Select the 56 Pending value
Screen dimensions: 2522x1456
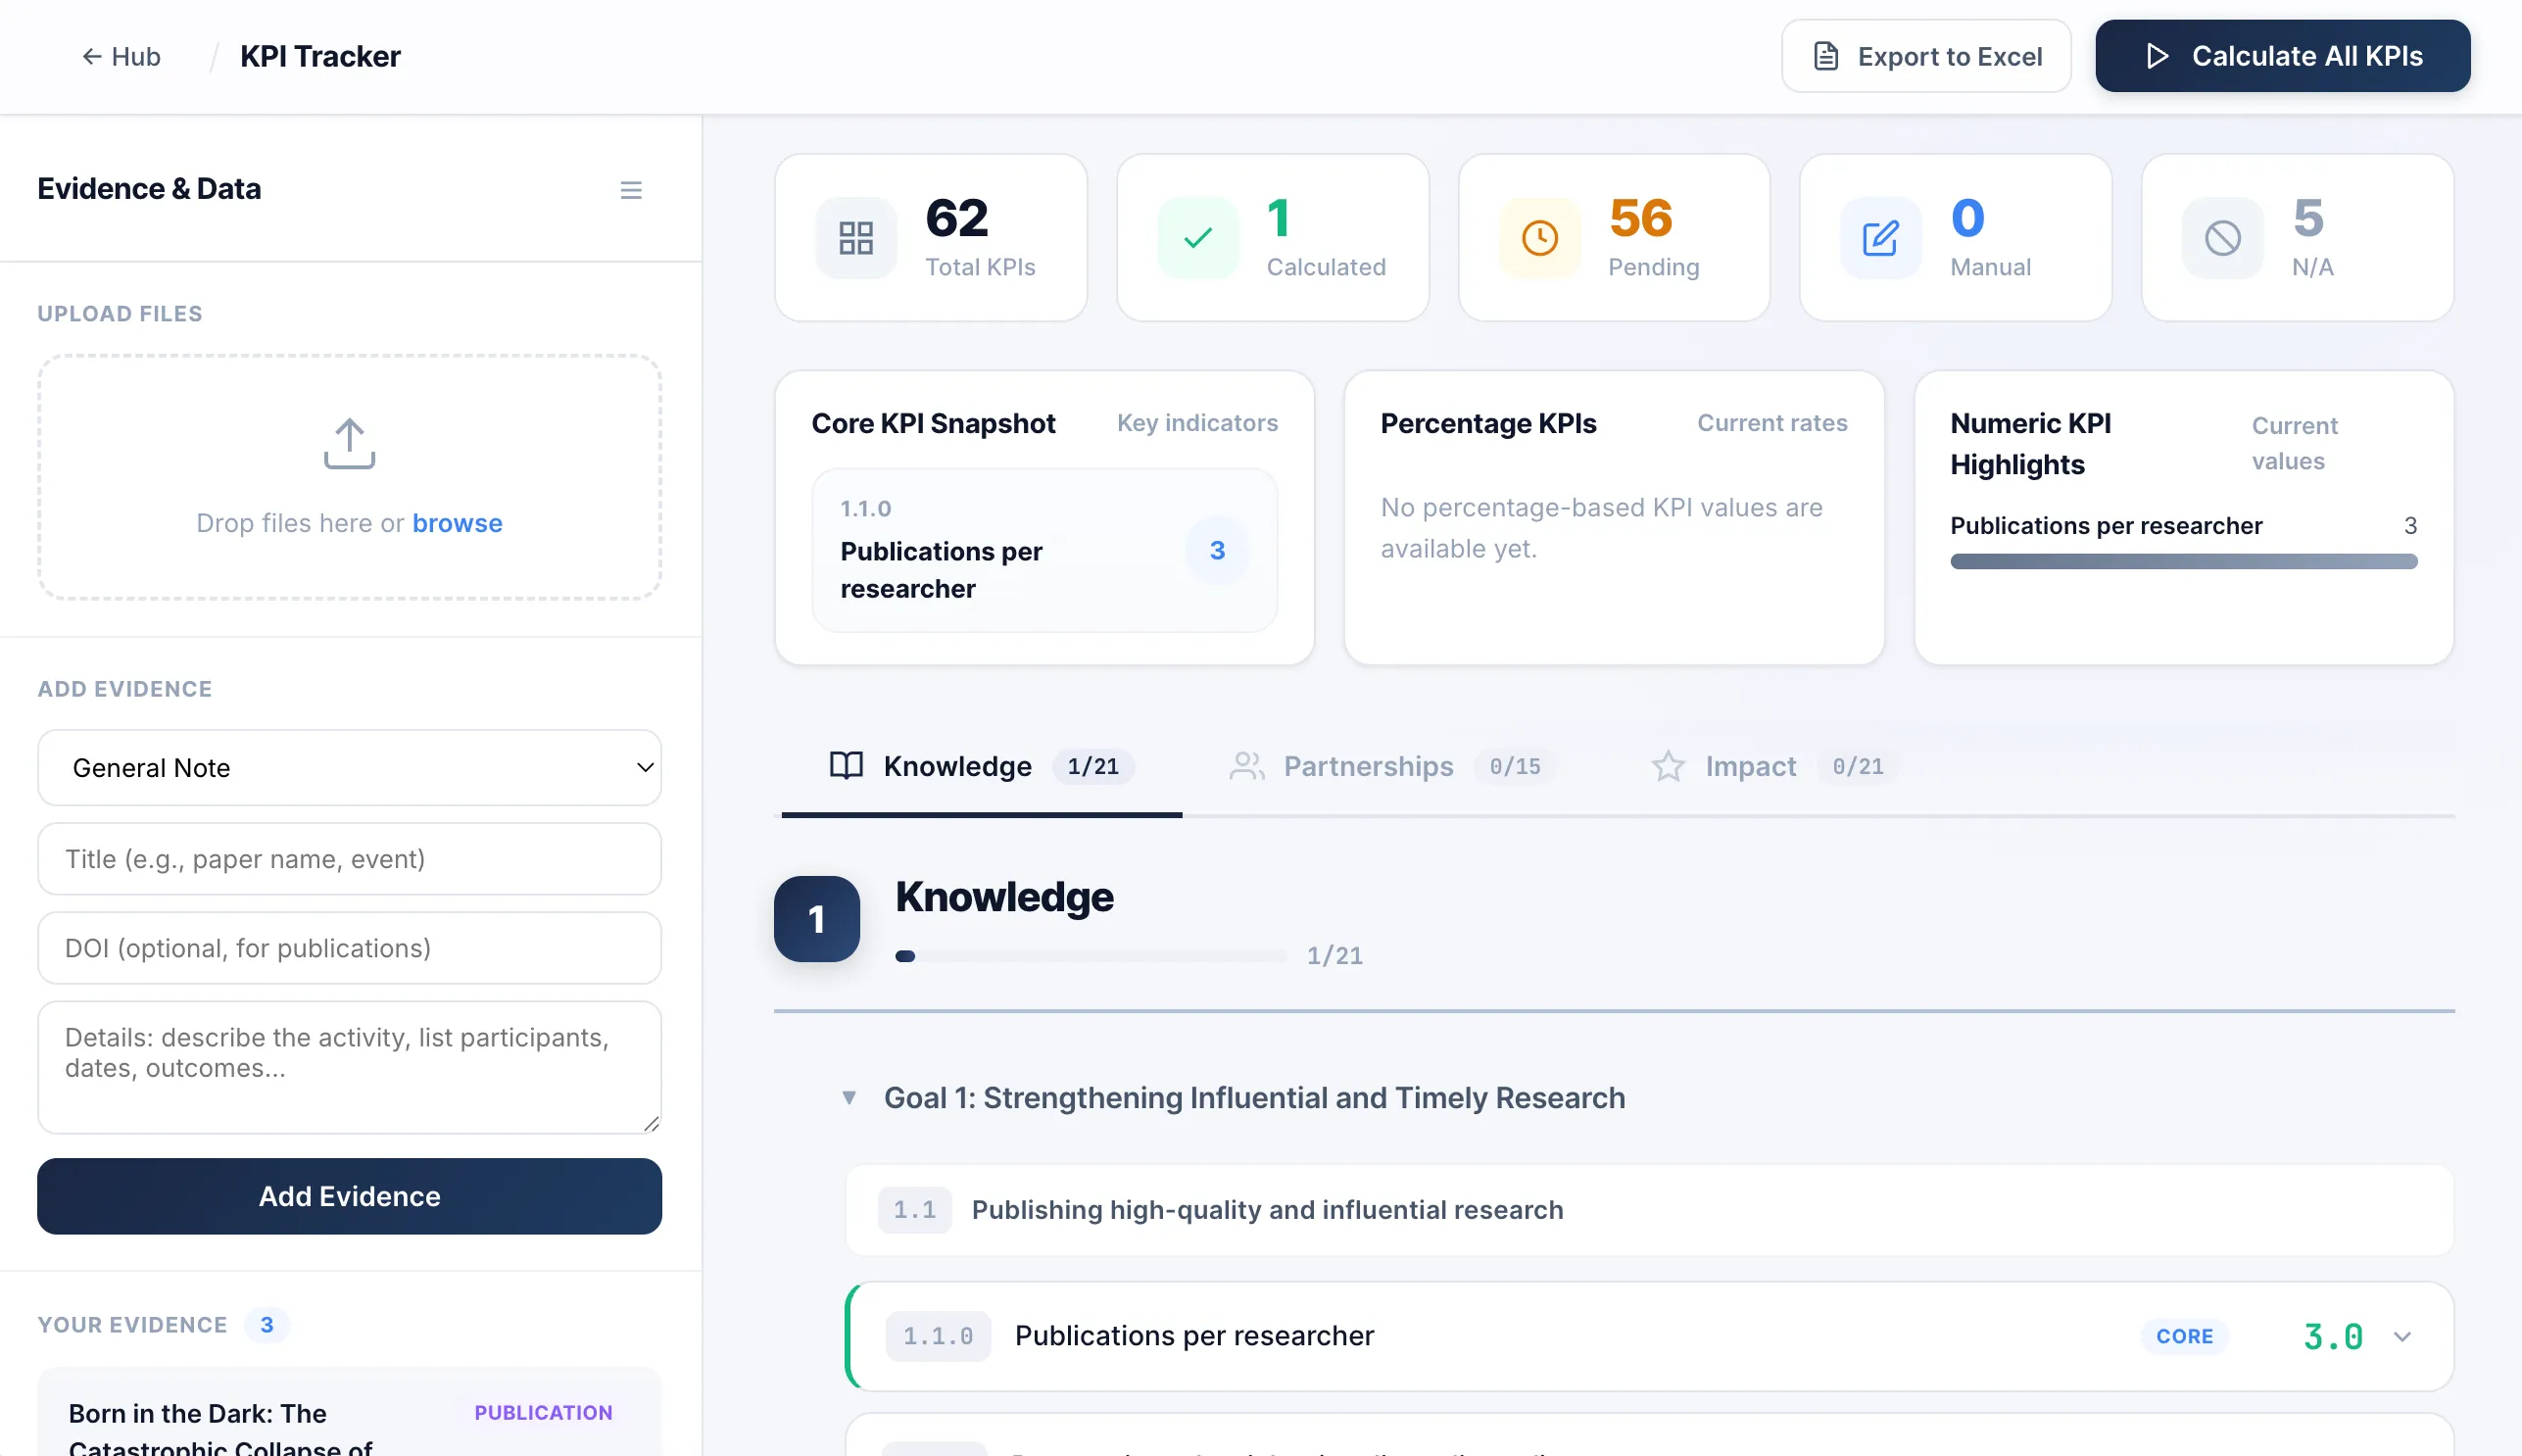[1640, 218]
